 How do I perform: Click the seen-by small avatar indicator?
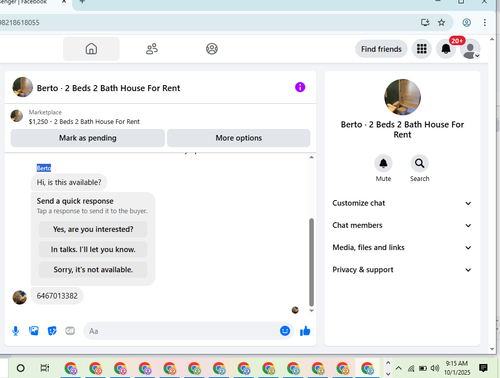tap(295, 310)
